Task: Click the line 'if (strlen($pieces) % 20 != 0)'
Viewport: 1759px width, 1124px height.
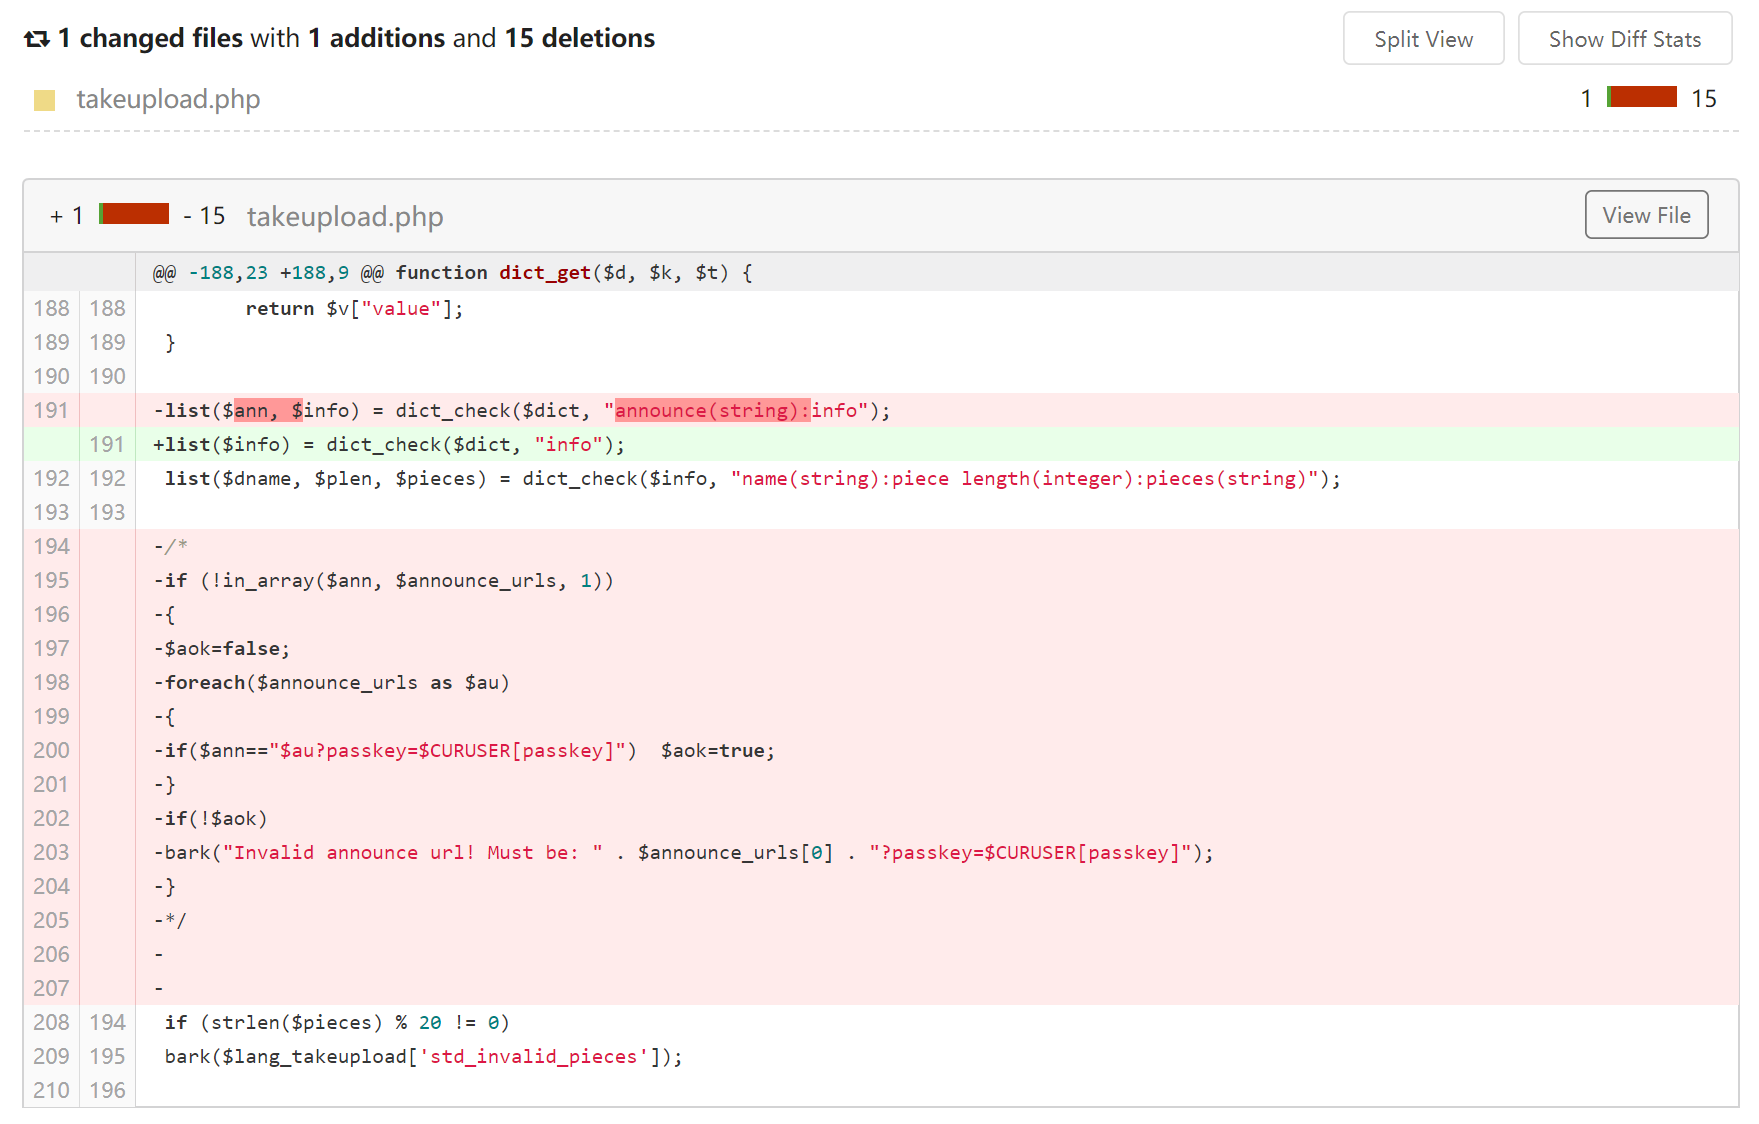Action: [937, 1022]
